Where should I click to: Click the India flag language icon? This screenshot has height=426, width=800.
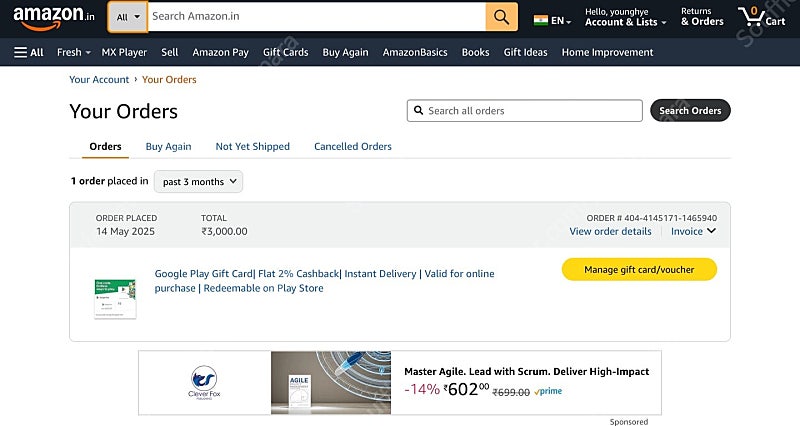540,20
